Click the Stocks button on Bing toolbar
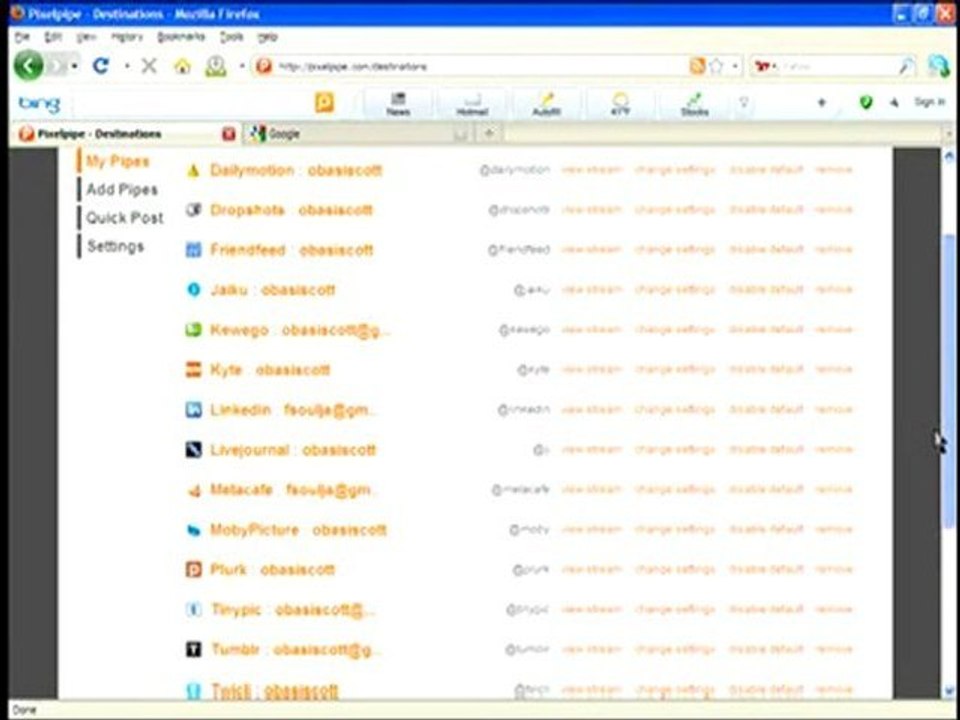Screen dimensions: 960x720 coord(694,103)
